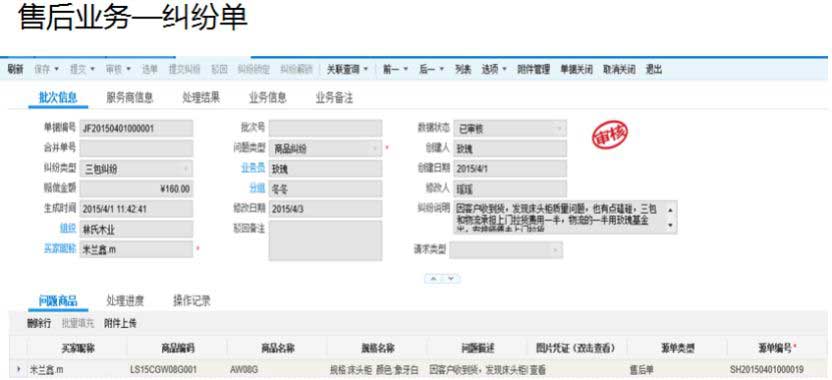Click the 批量填充 button

pos(77,323)
